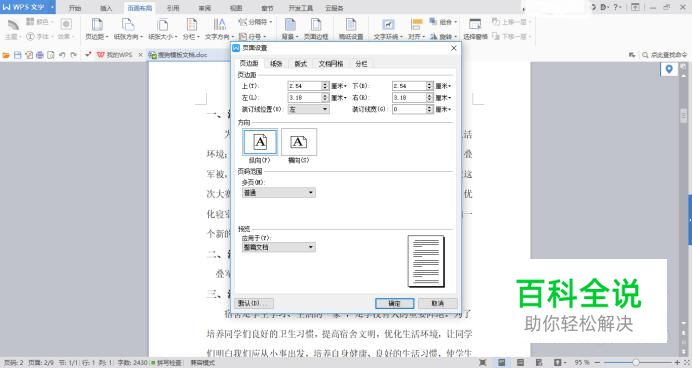692x368 pixels.
Task: Open the 组合 group dropdown
Action: pos(443,22)
